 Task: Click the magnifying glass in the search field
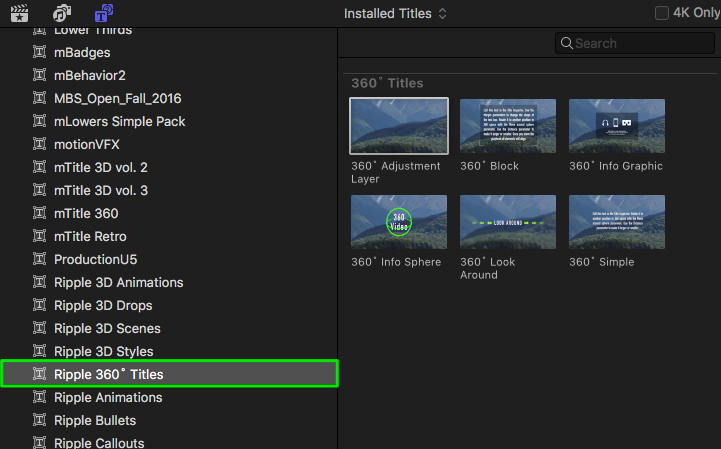pyautogui.click(x=566, y=43)
